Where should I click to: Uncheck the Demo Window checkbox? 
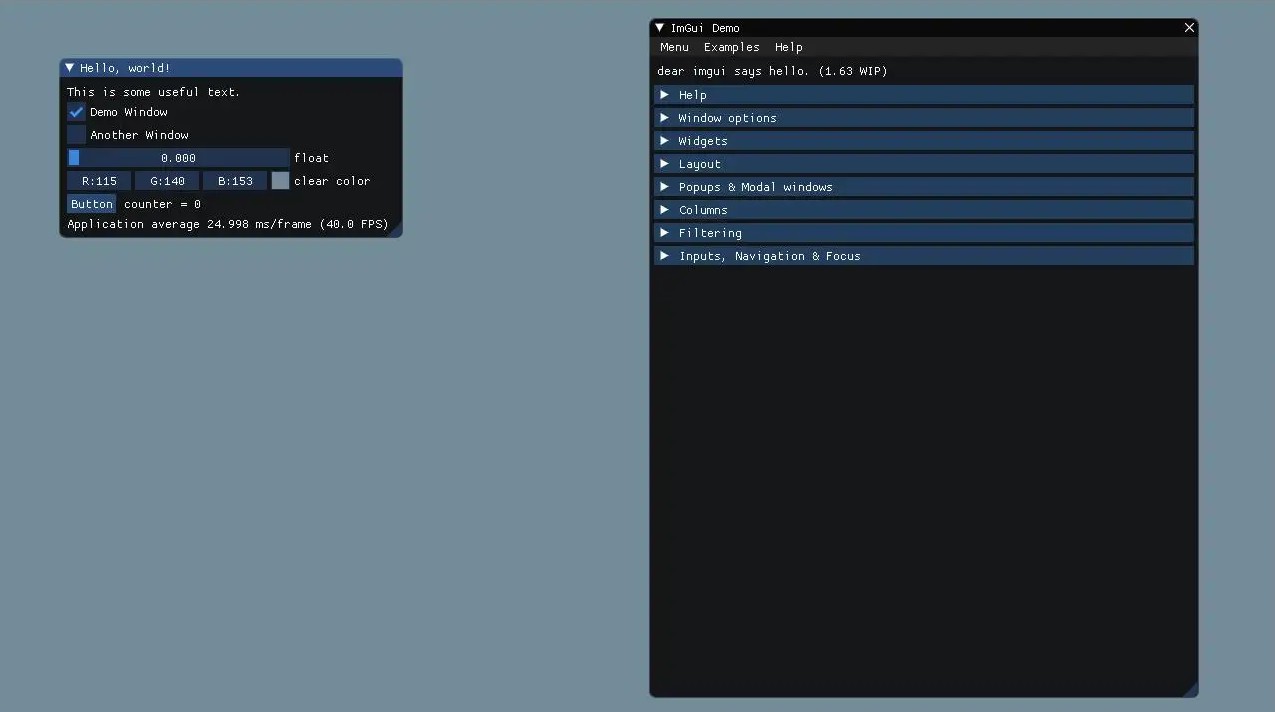point(76,112)
